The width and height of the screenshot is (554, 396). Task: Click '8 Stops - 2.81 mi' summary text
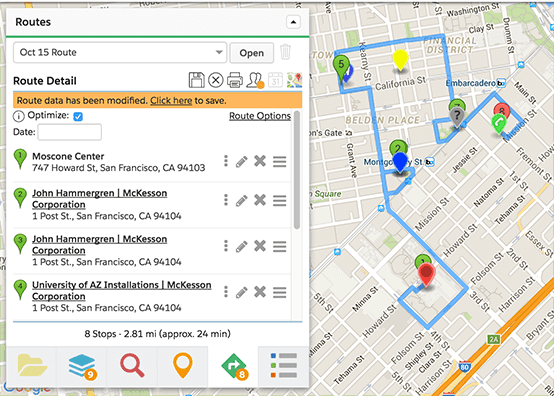[158, 334]
